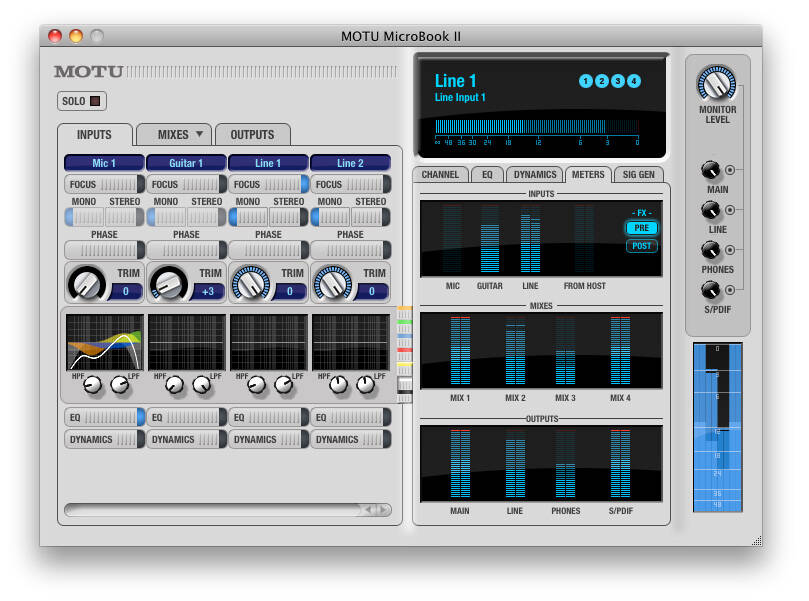Click the Mic 1 LPF knob
The height and width of the screenshot is (601, 809).
(120, 384)
